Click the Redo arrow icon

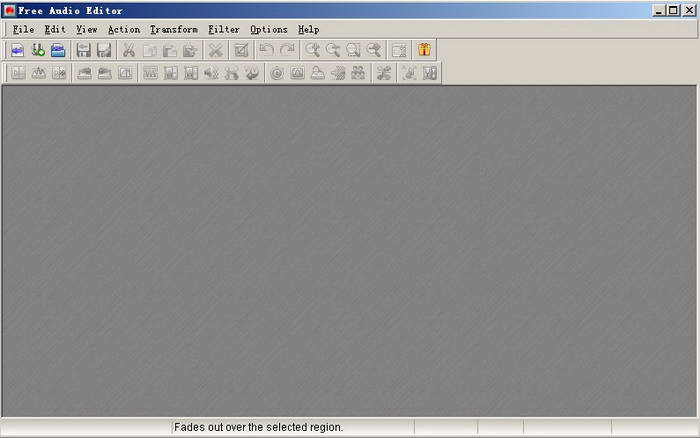[287, 50]
